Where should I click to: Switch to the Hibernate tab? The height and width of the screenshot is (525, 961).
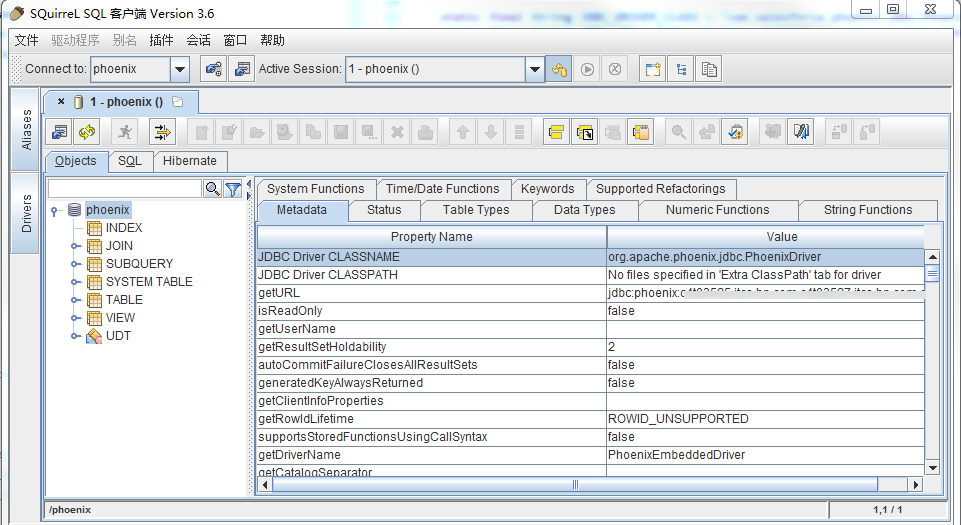pos(190,161)
